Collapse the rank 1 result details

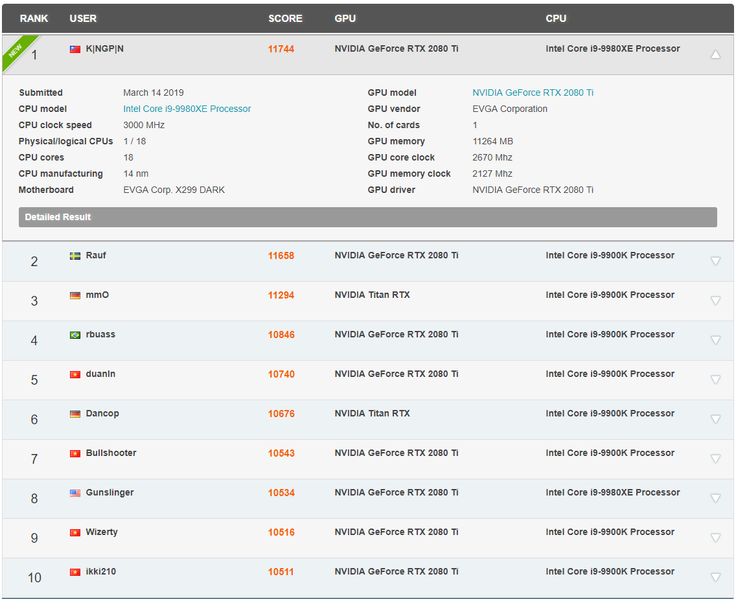715,55
